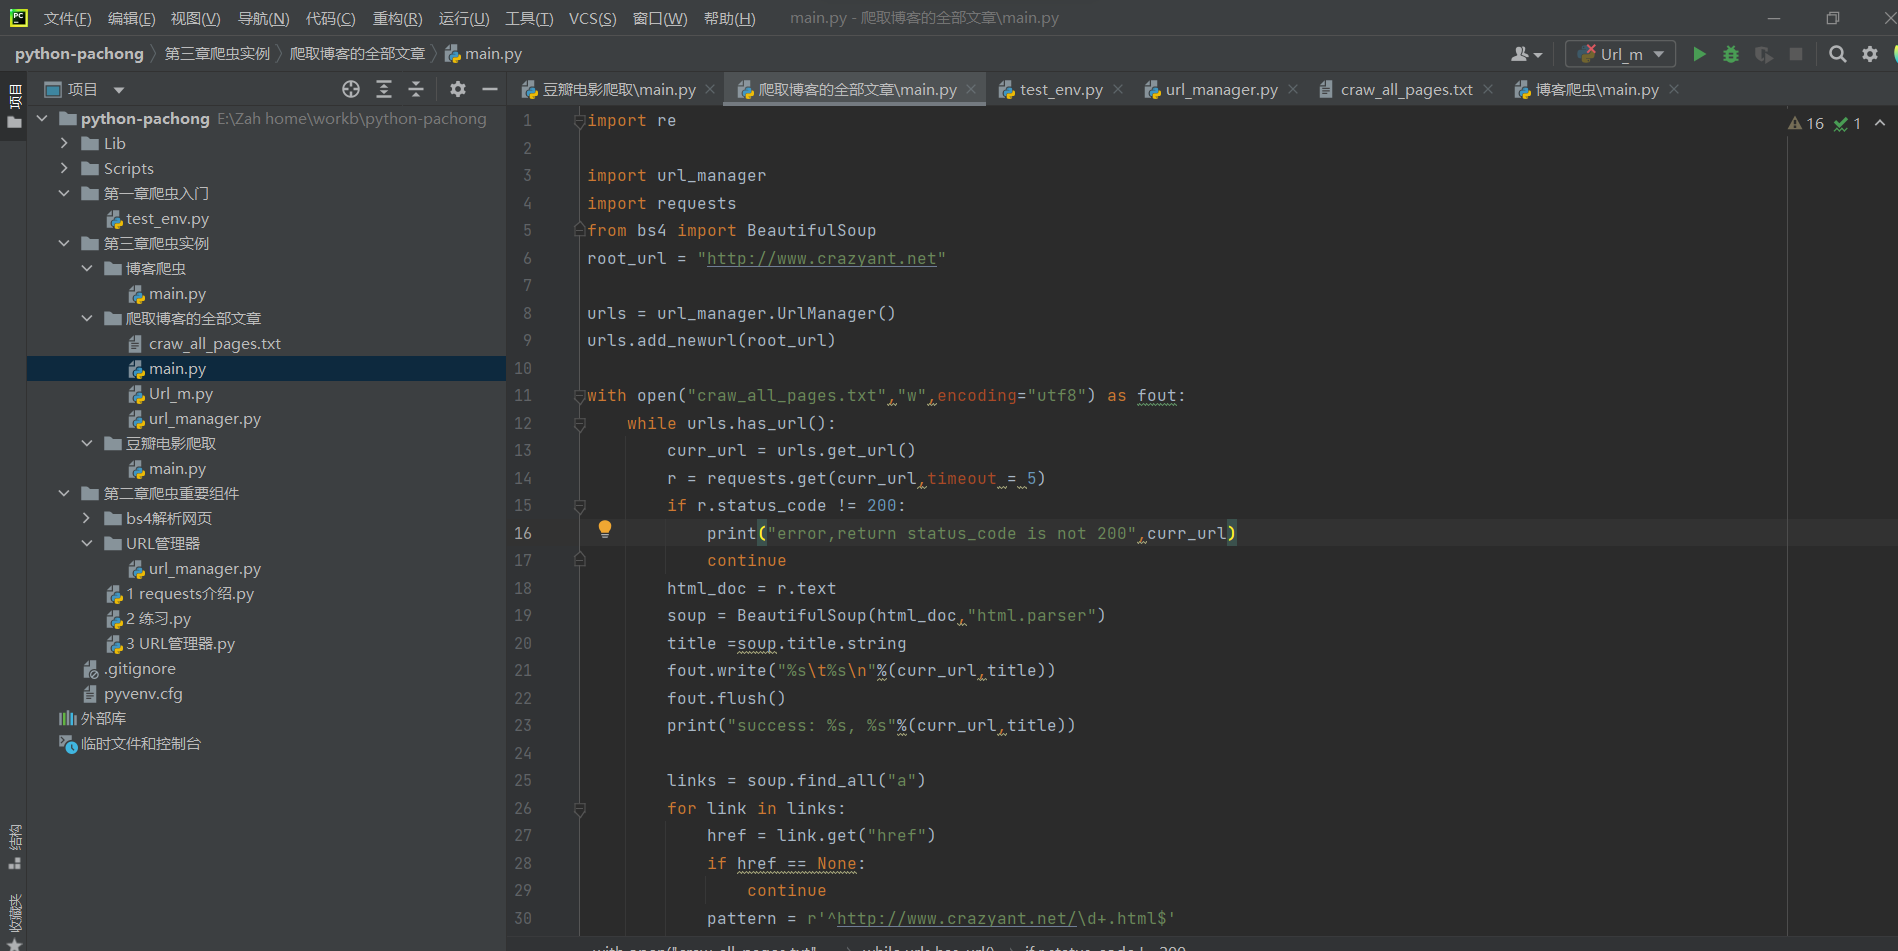The width and height of the screenshot is (1898, 951).
Task: Run the current configuration with the green play icon
Action: click(x=1699, y=54)
